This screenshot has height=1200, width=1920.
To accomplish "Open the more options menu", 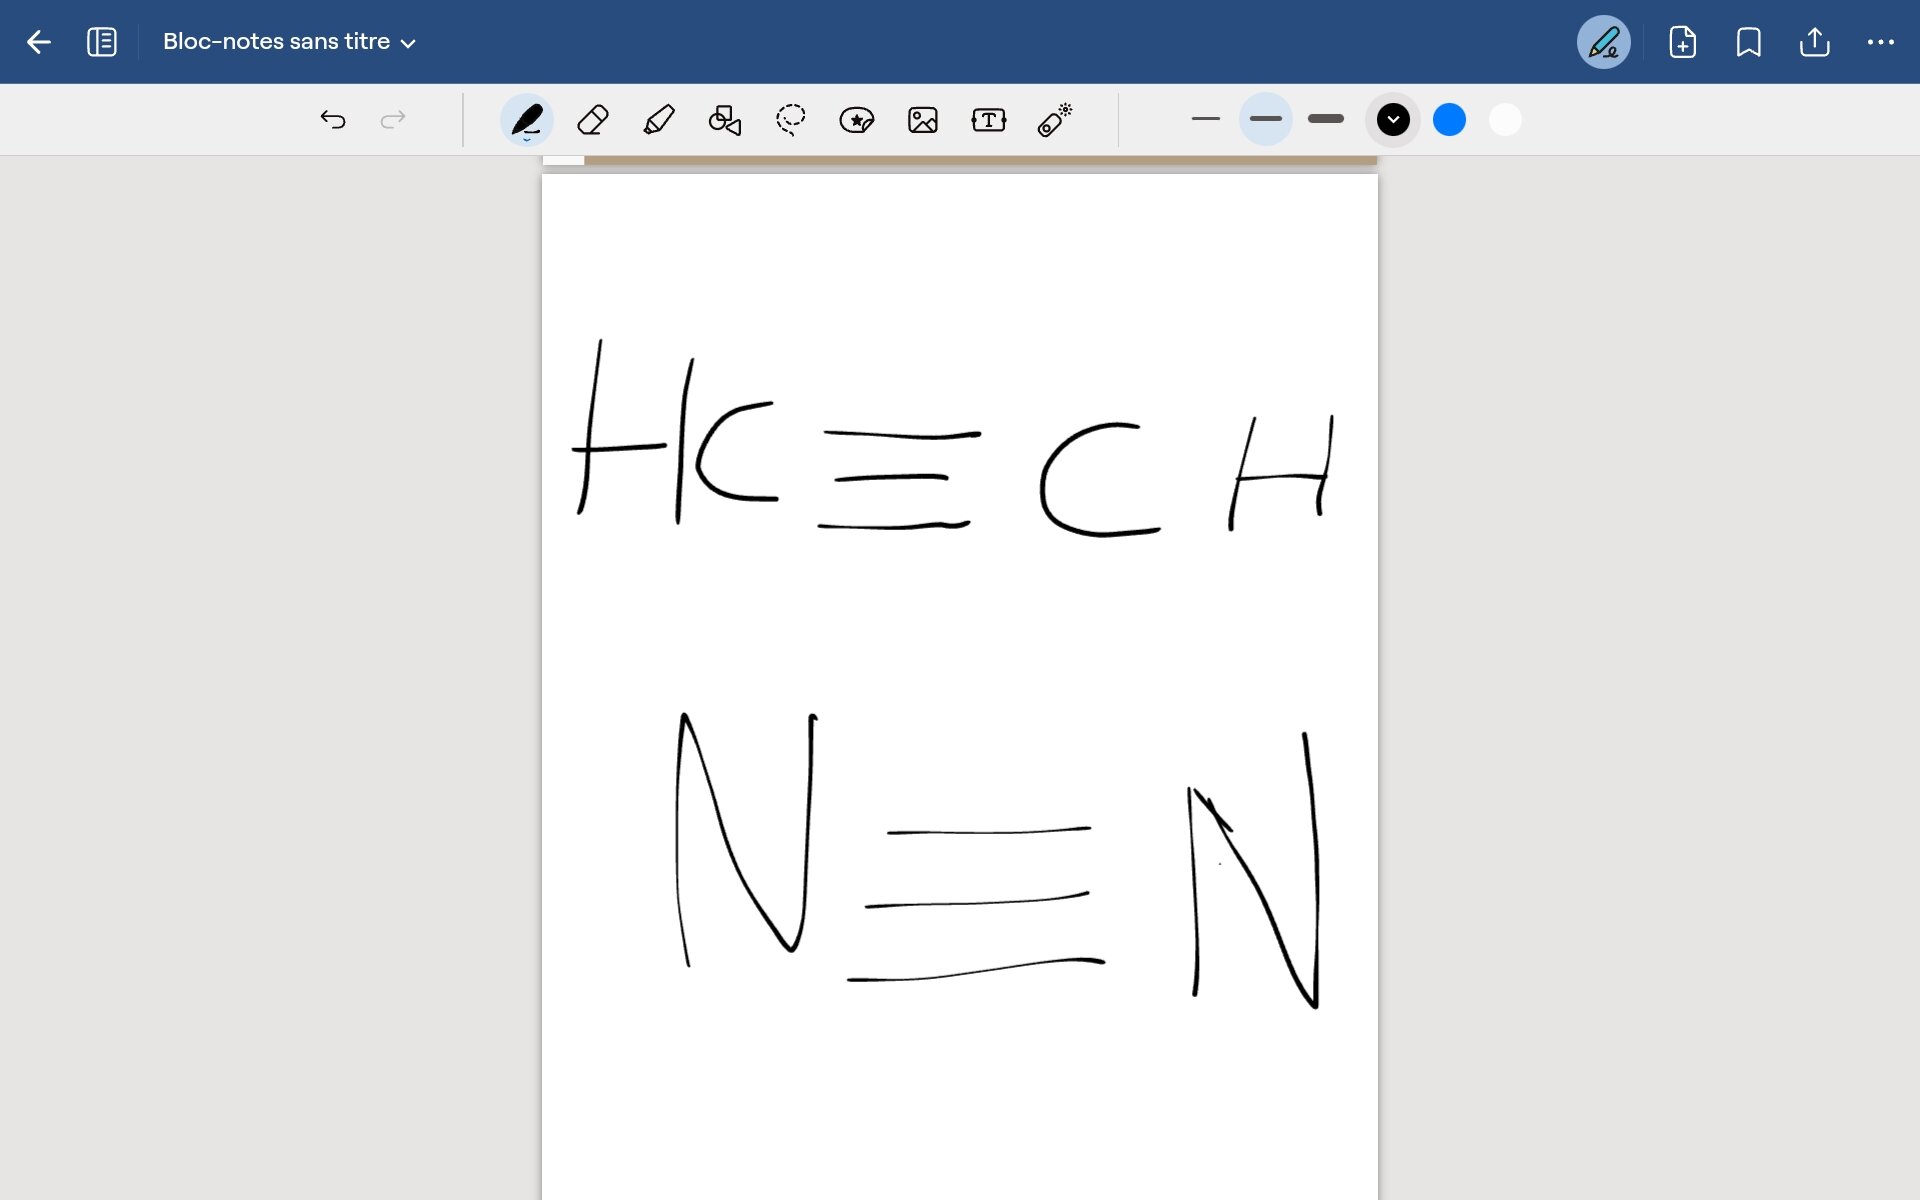I will pyautogui.click(x=1880, y=42).
